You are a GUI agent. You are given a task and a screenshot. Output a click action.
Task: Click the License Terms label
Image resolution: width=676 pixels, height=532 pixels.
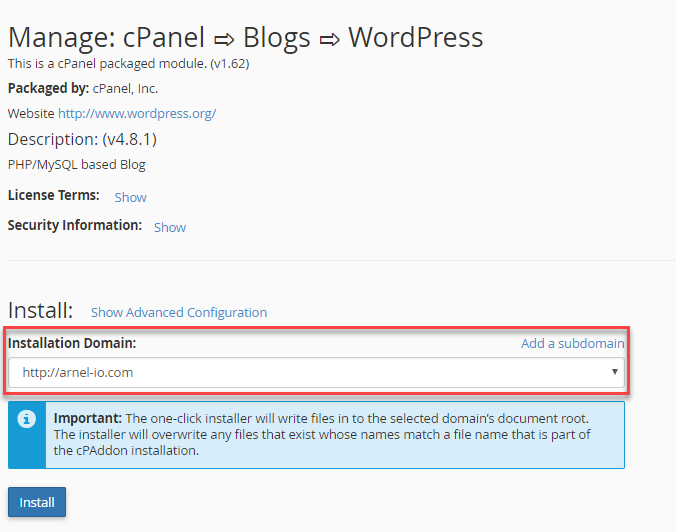tap(54, 195)
